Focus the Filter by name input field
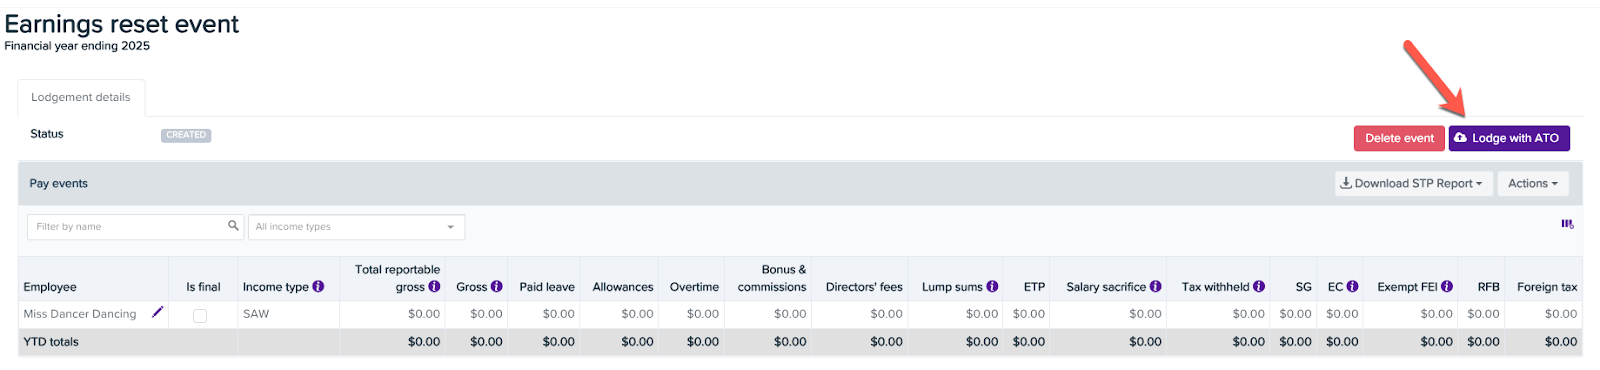This screenshot has width=1600, height=370. tap(127, 227)
